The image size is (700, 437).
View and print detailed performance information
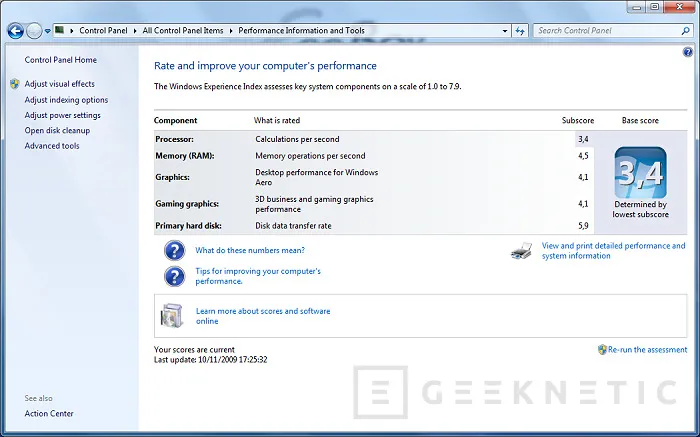point(613,251)
